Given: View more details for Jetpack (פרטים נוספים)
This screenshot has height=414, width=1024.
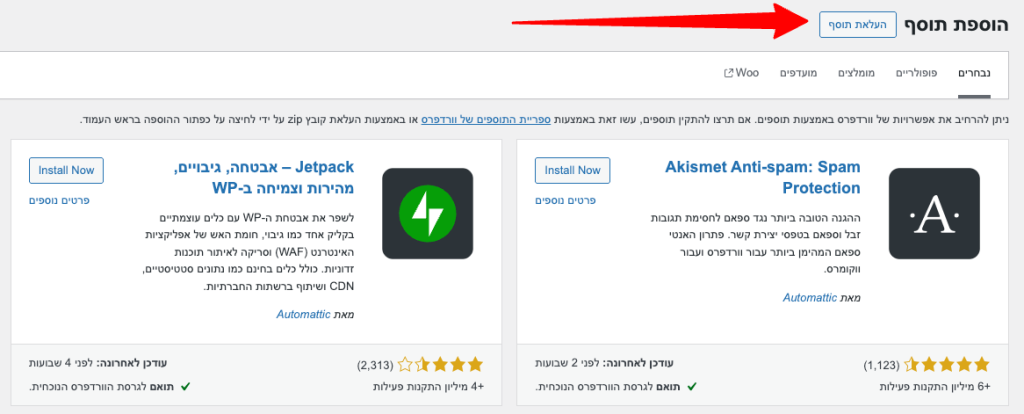Looking at the screenshot, I should 68,200.
